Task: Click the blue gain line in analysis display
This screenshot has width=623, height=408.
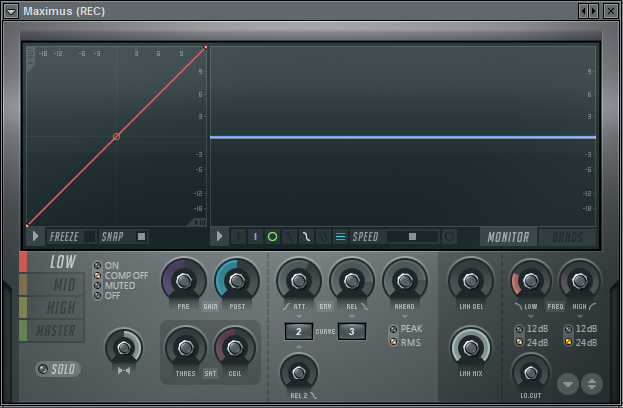Action: [x=403, y=137]
